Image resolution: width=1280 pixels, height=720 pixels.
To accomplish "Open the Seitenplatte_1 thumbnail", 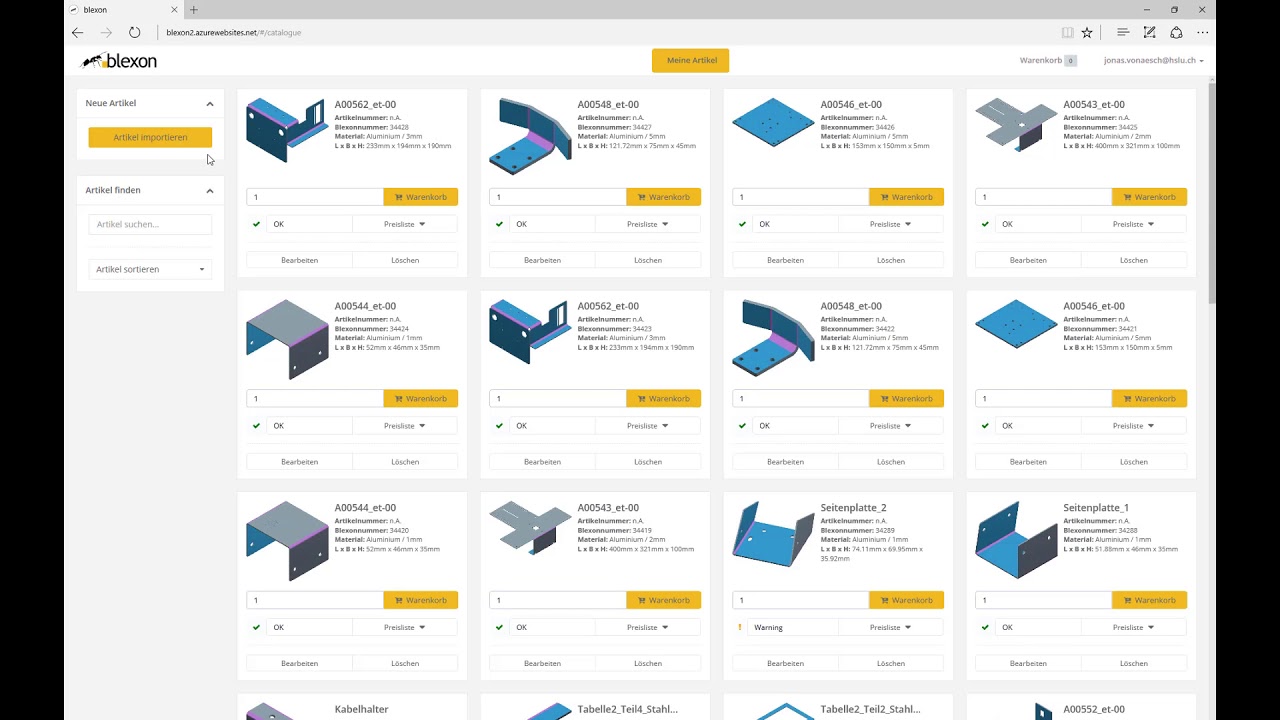I will click(1016, 540).
